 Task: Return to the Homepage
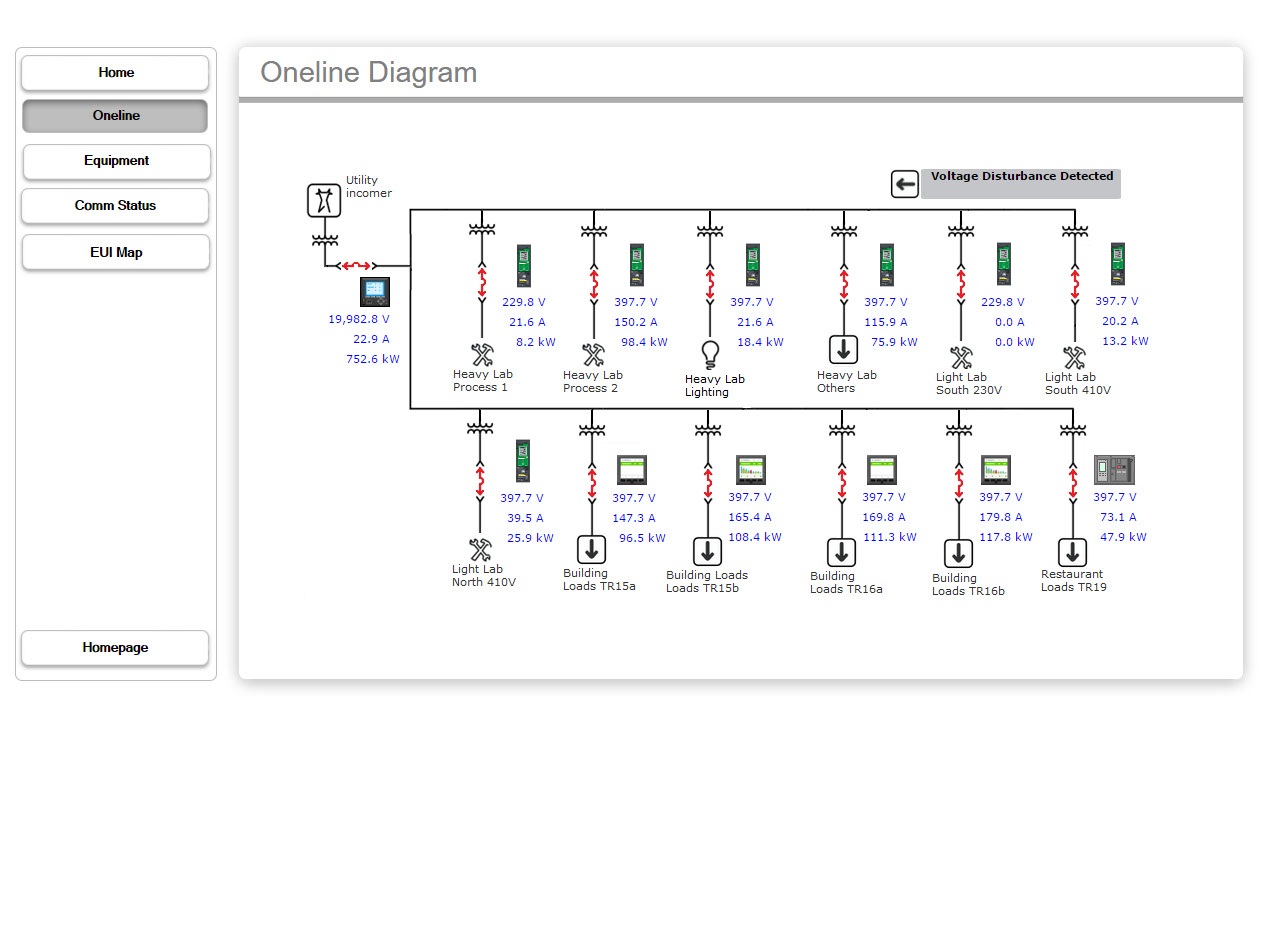[x=115, y=648]
